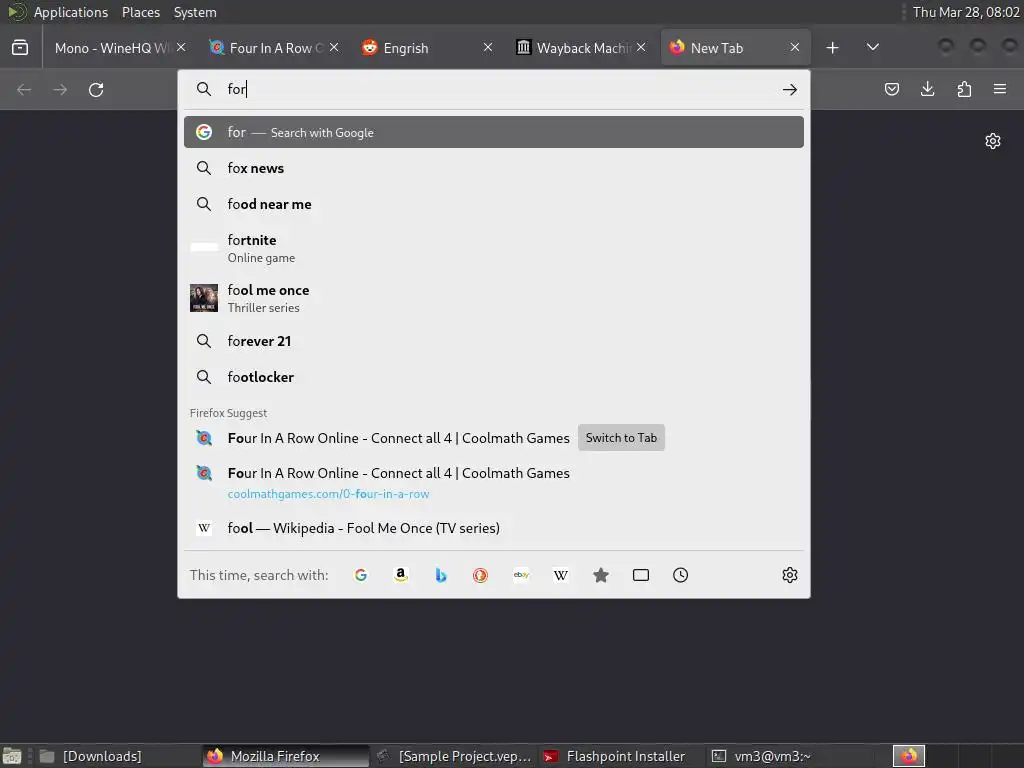Close the Mono - WineHQ tab

click(181, 47)
